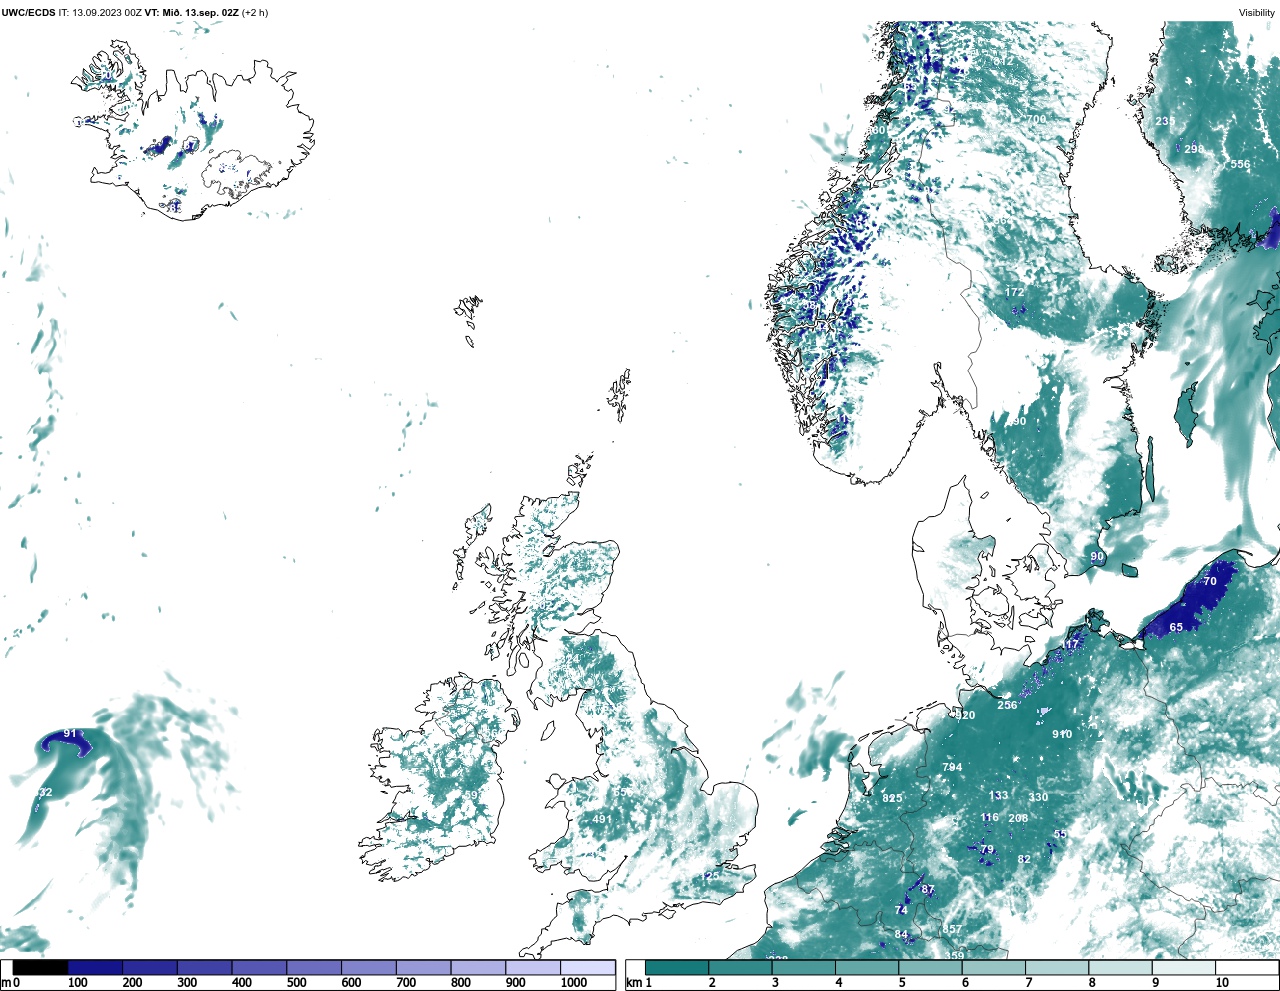
Task: Click the 900–1000 m lavender legend swatch
Action: coord(533,968)
